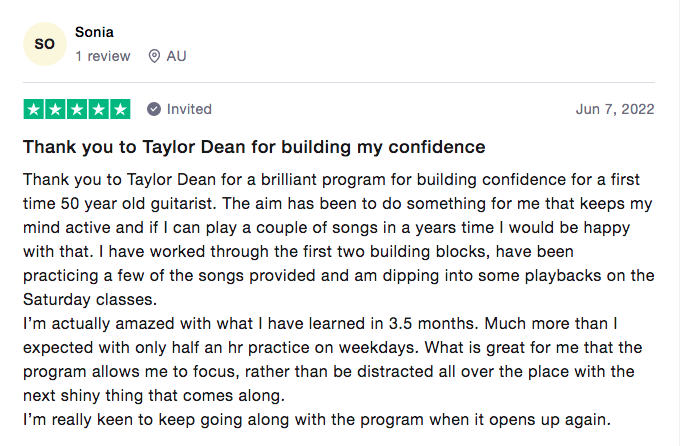Image resolution: width=680 pixels, height=446 pixels.
Task: Click the Invited verified checkmark icon
Action: click(154, 109)
